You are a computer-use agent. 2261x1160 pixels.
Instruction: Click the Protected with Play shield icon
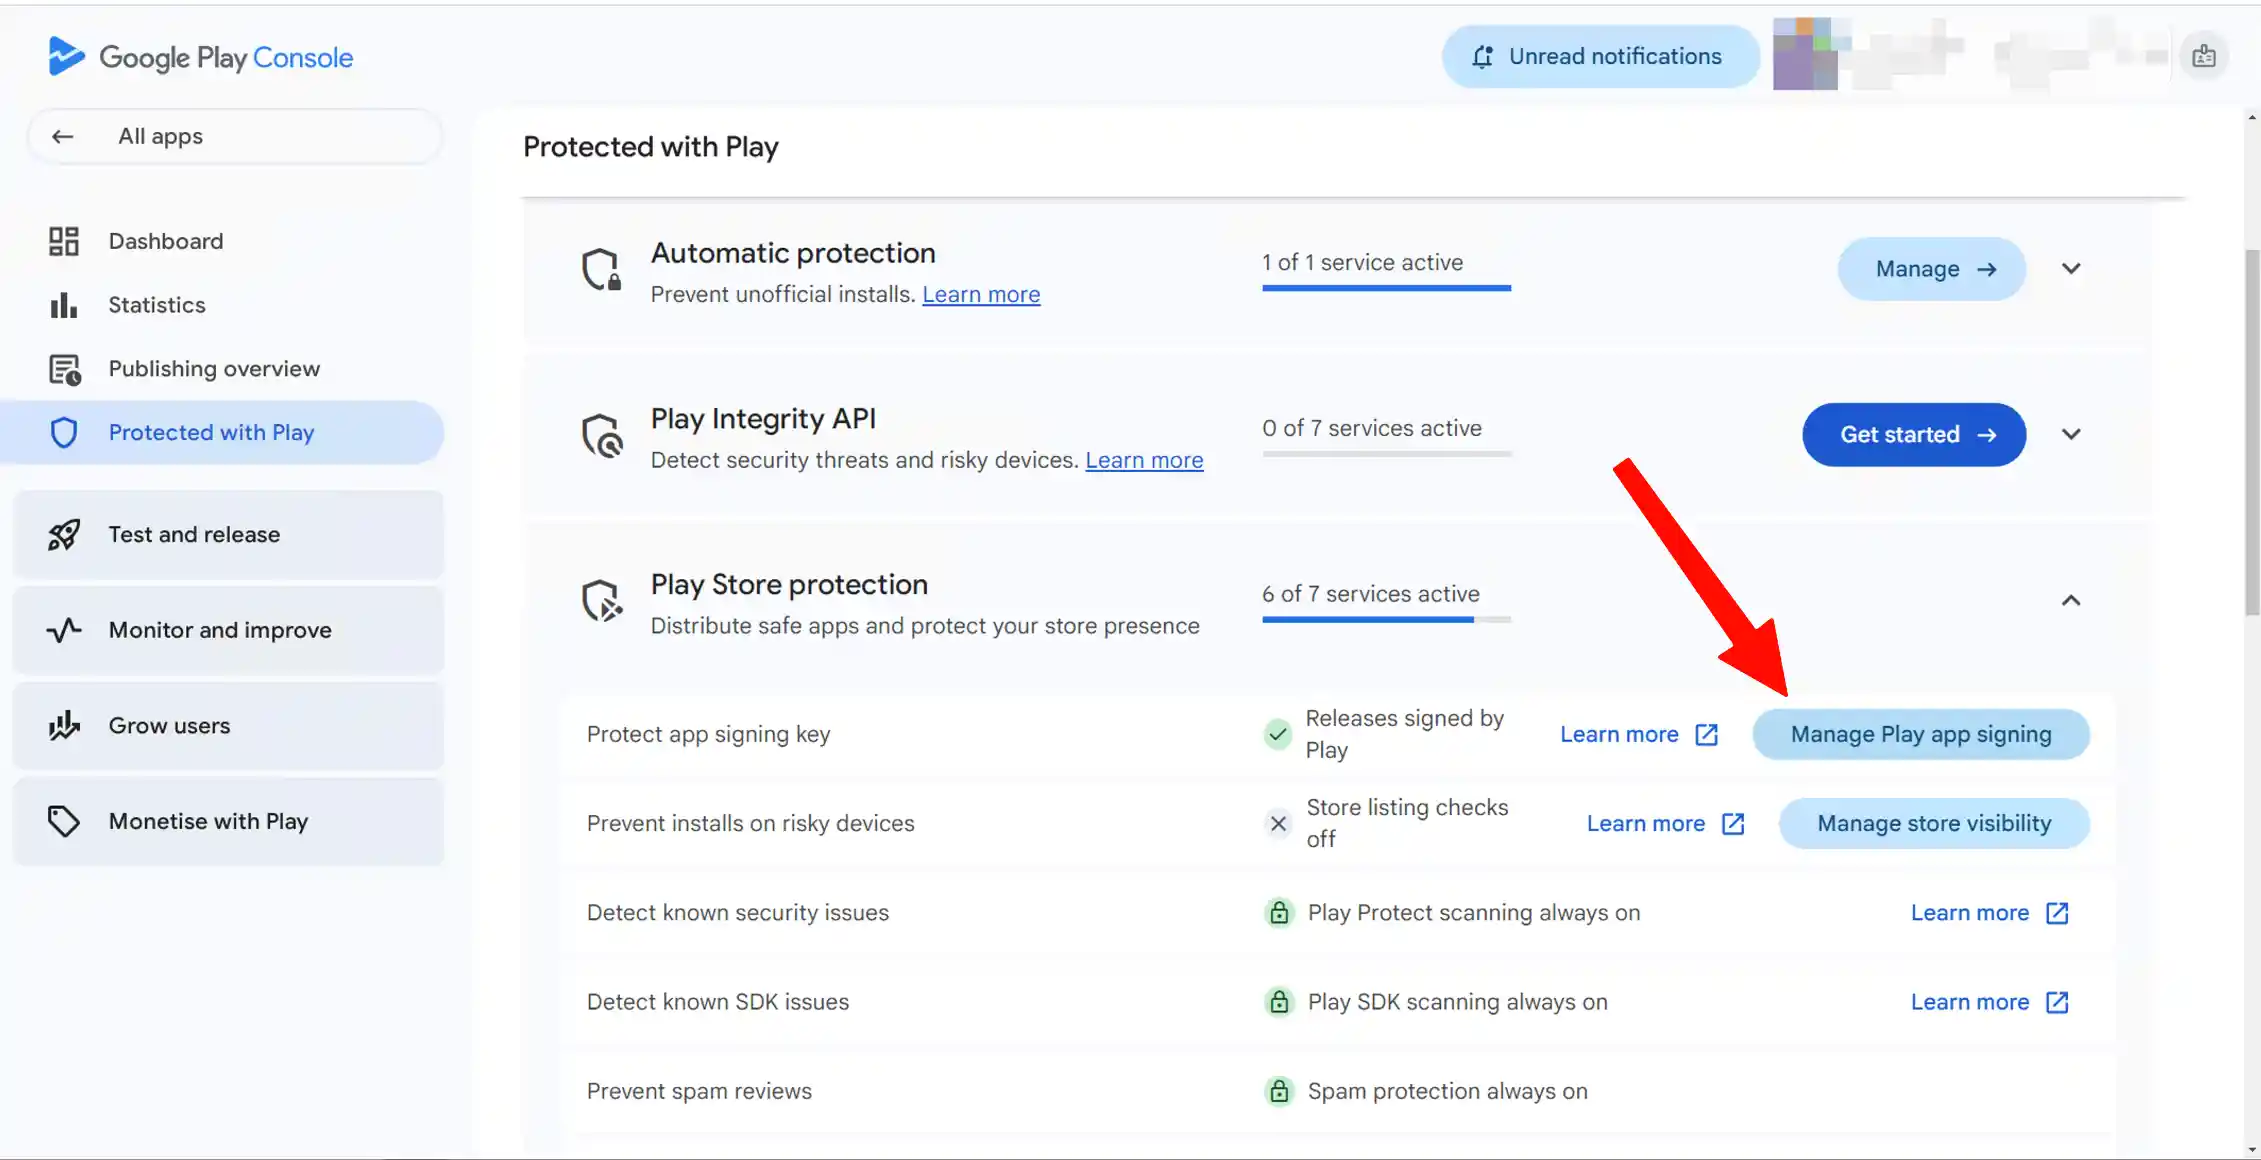pos(64,433)
